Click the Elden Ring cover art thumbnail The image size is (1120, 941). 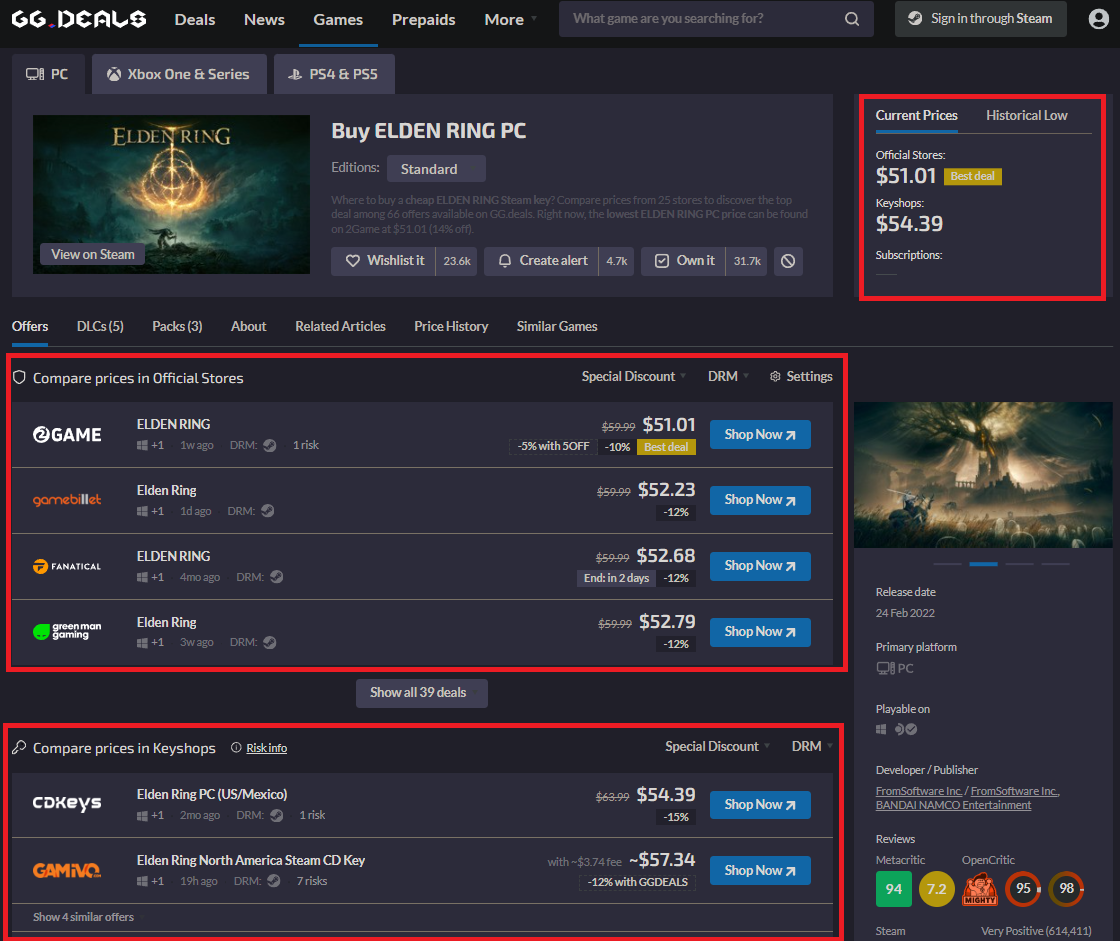pyautogui.click(x=171, y=194)
